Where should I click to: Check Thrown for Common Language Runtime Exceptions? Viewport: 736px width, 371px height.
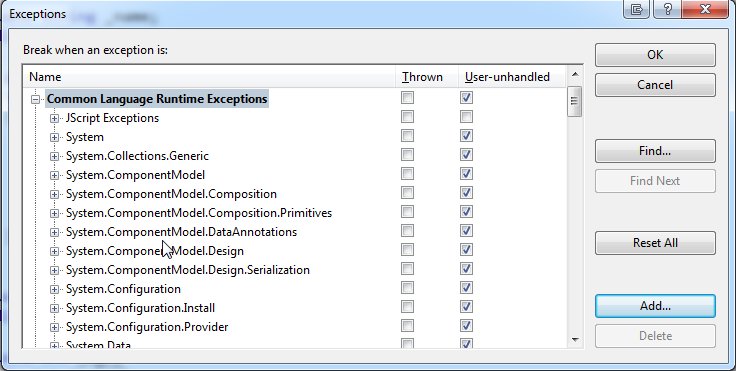tap(407, 98)
